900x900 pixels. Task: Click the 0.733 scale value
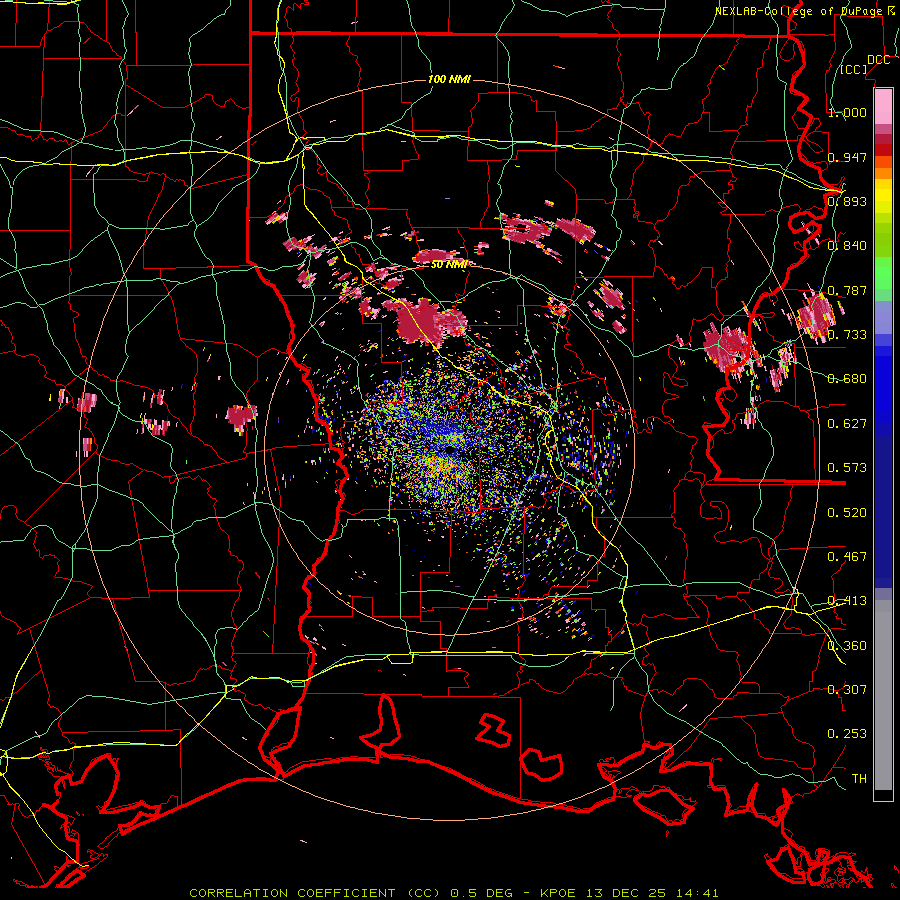pos(847,335)
